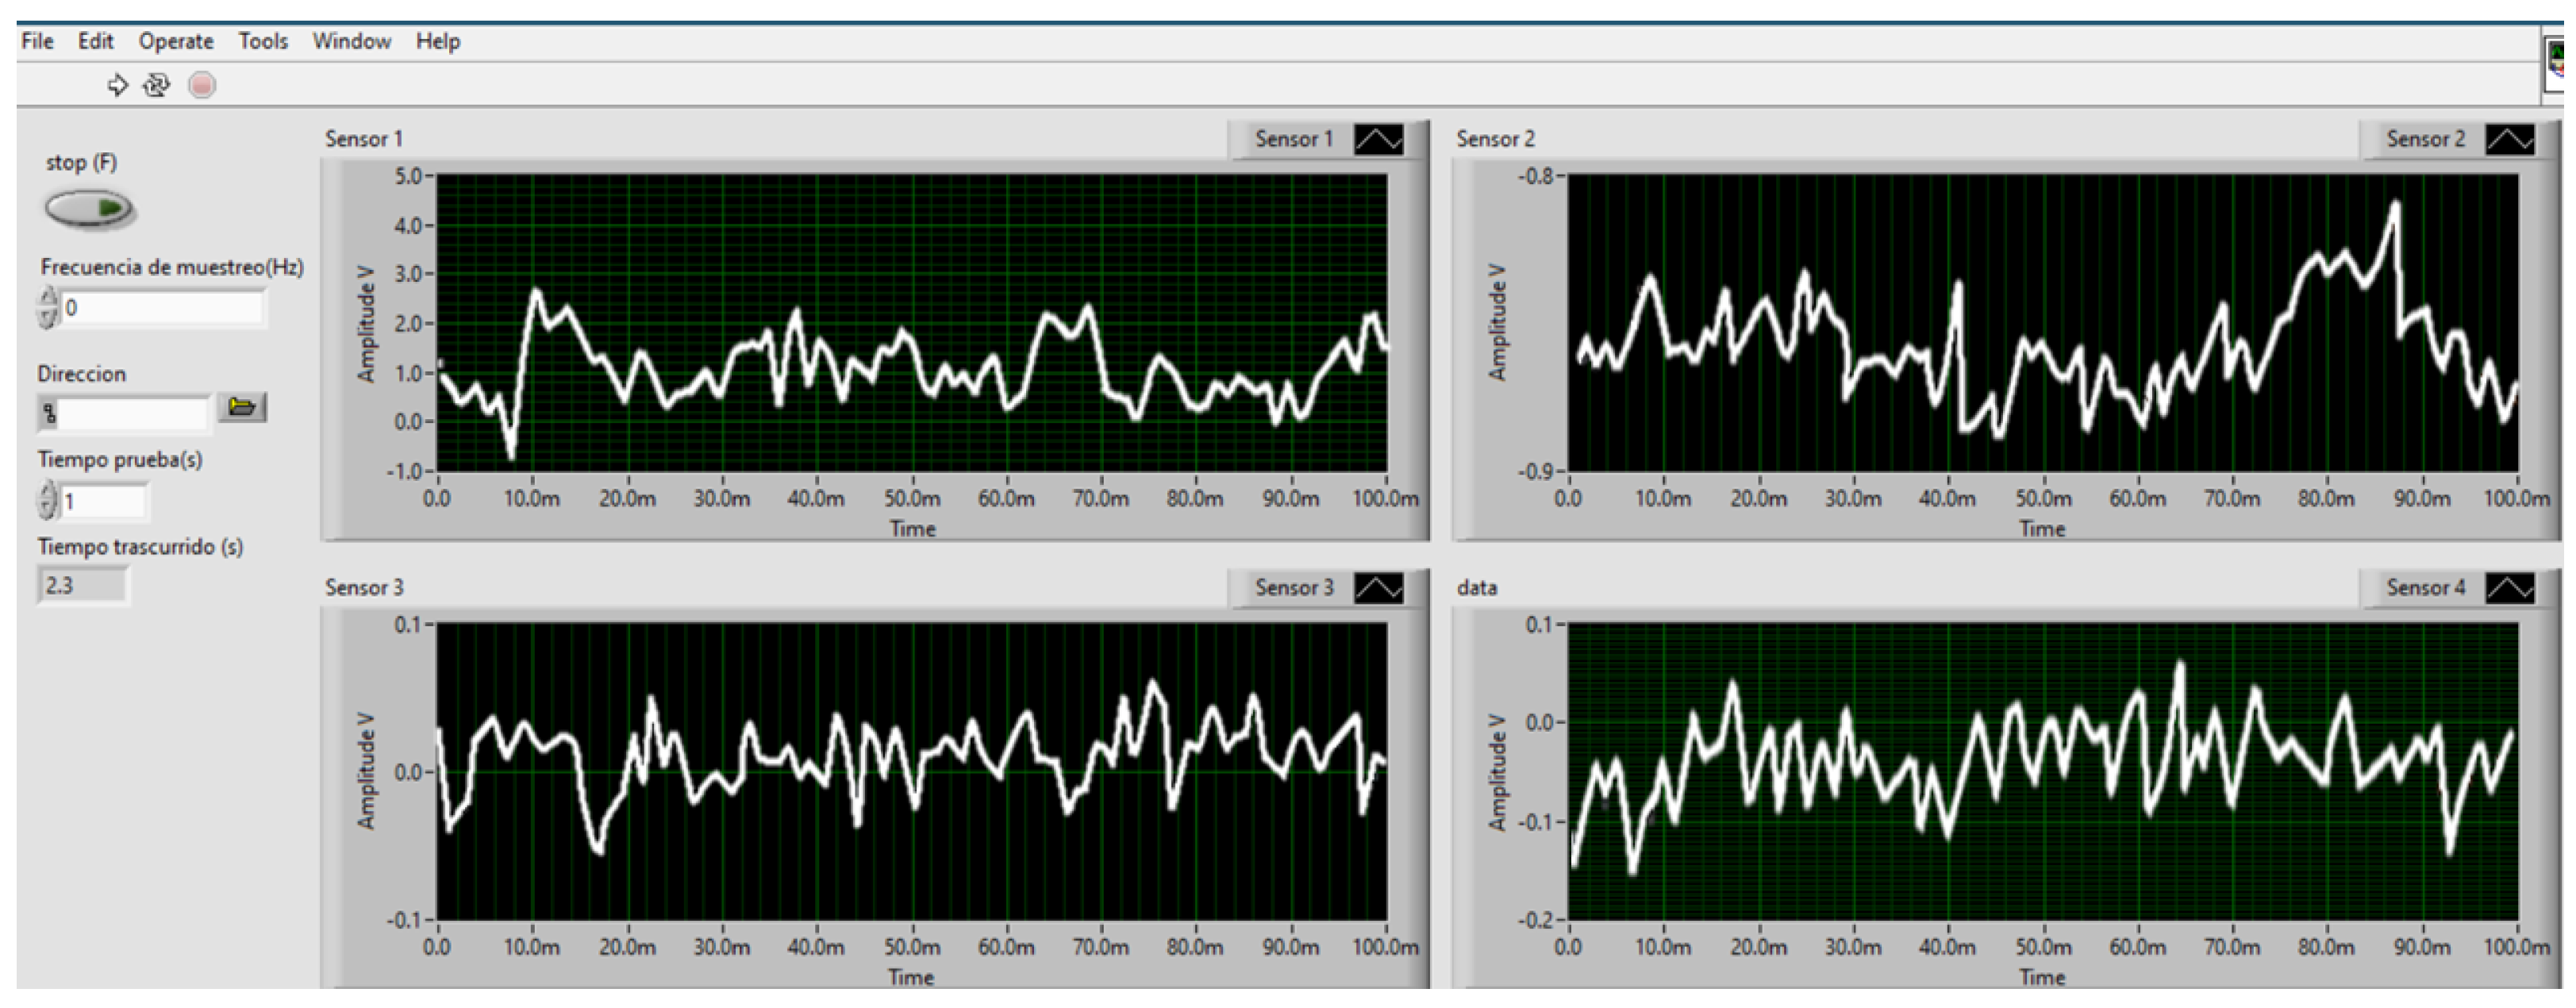Toggle the stop (F) switch

tap(88, 208)
